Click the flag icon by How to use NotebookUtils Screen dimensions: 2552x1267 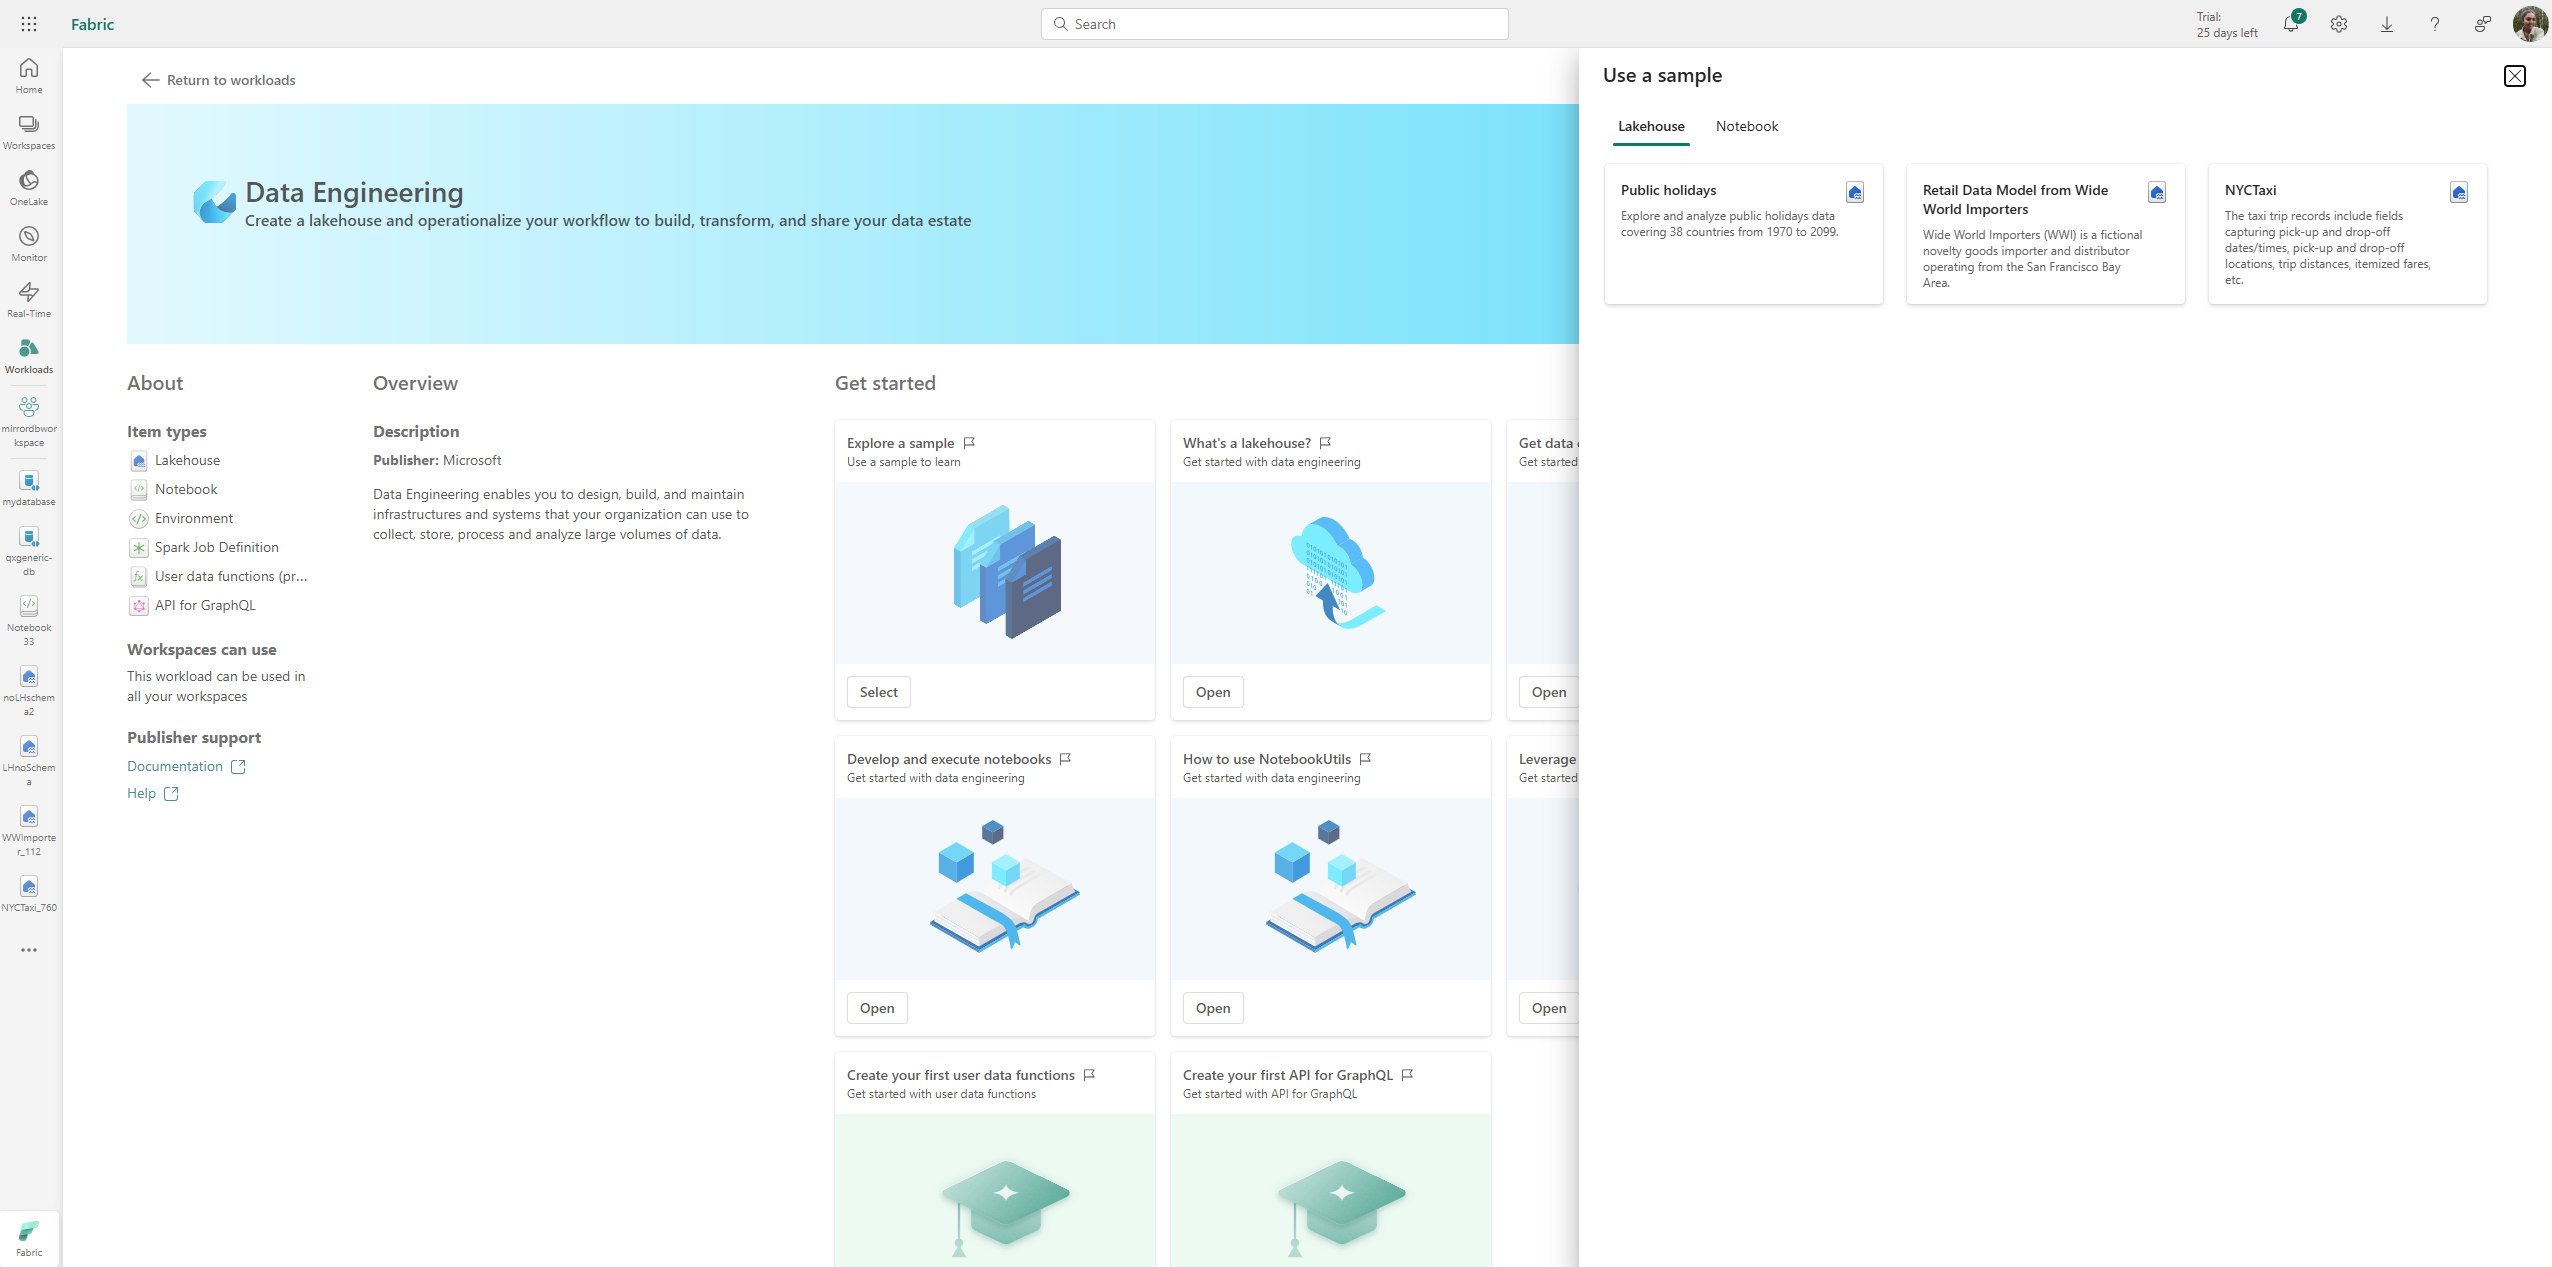[x=1365, y=759]
